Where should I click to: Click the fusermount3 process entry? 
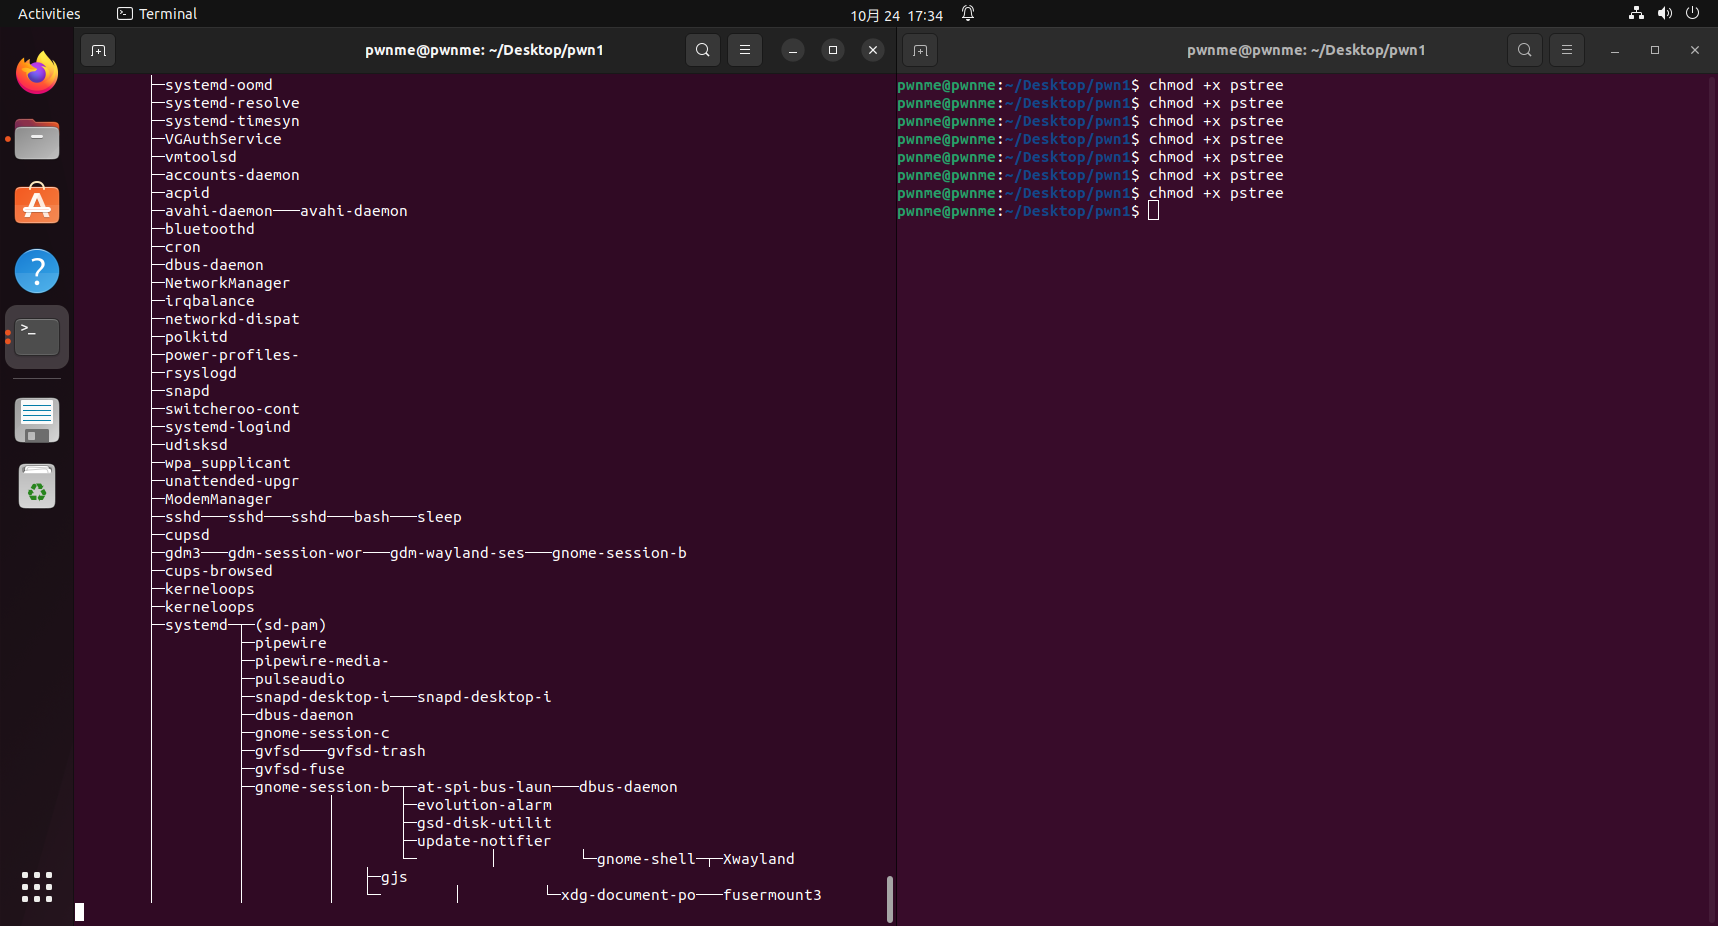pos(772,895)
